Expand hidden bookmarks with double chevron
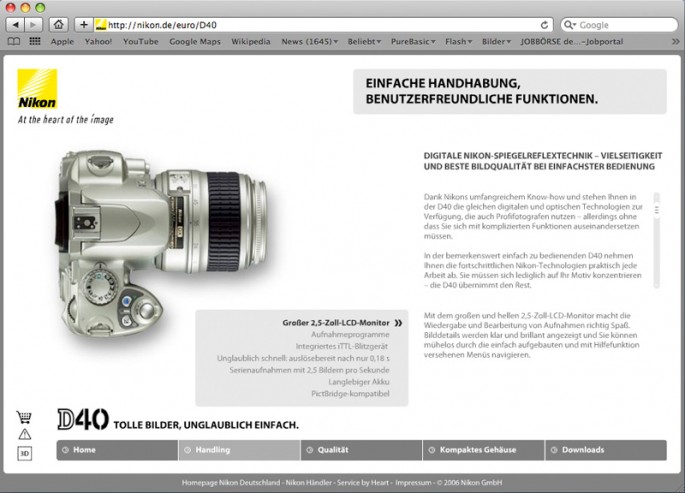 pyautogui.click(x=675, y=41)
